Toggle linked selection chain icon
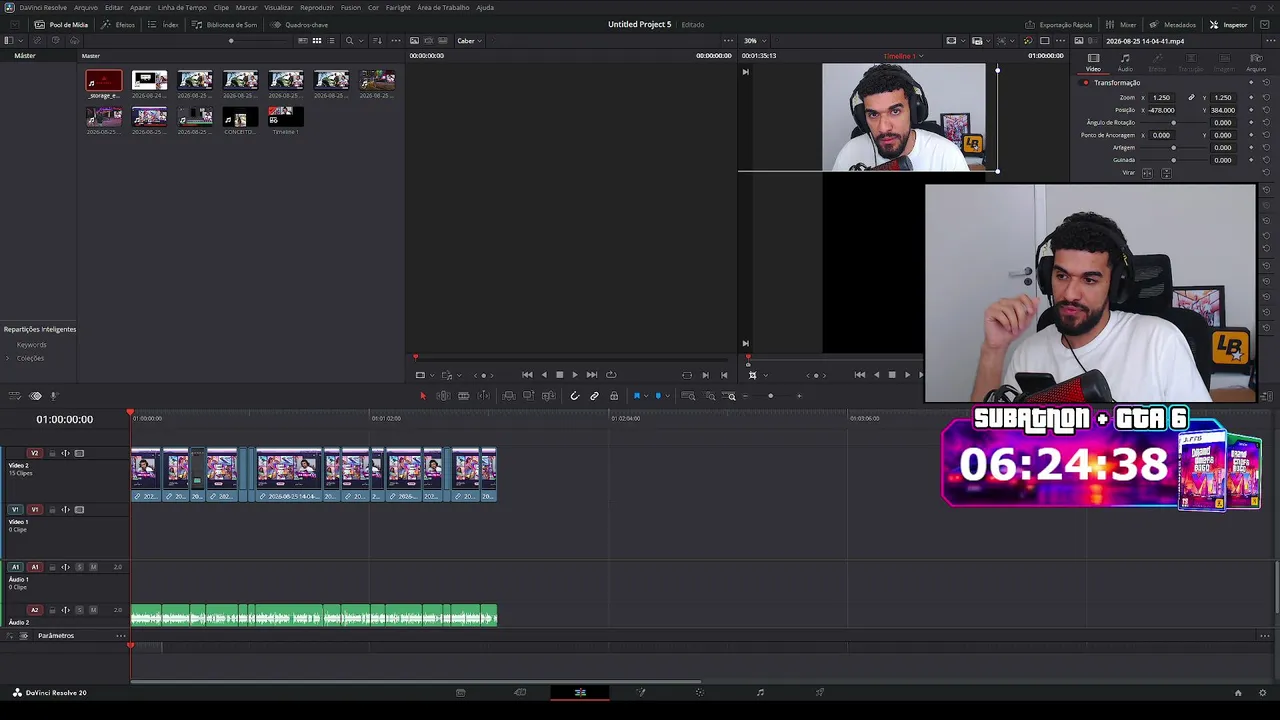Viewport: 1280px width, 720px height. 594,396
